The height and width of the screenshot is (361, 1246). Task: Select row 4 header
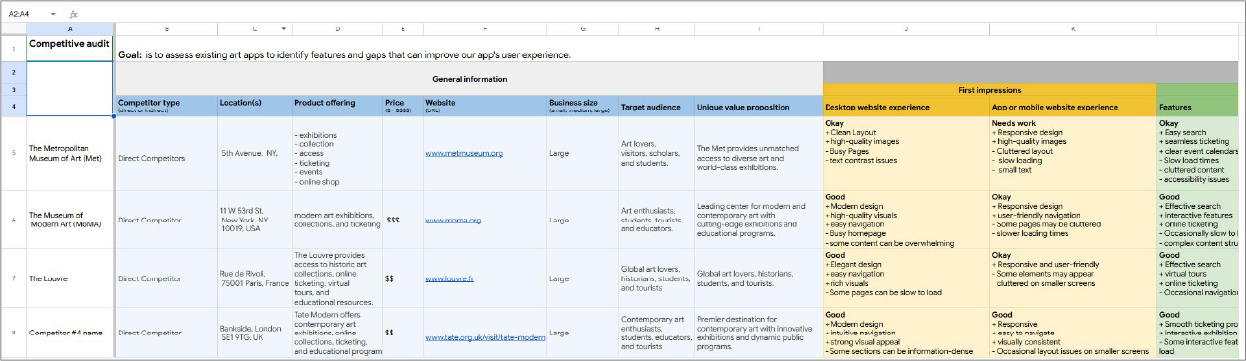click(x=13, y=106)
